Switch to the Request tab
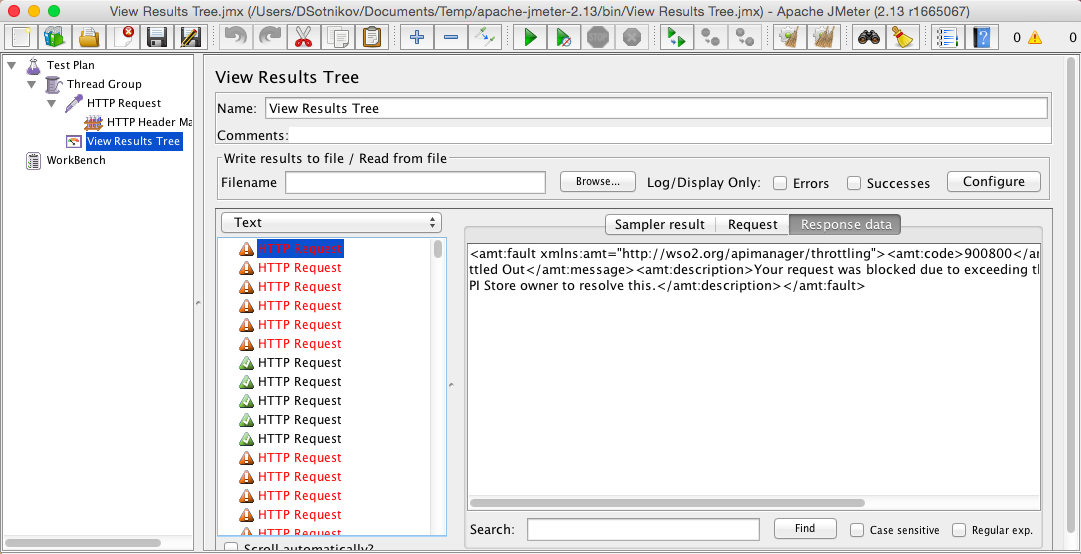This screenshot has height=554, width=1081. (752, 225)
